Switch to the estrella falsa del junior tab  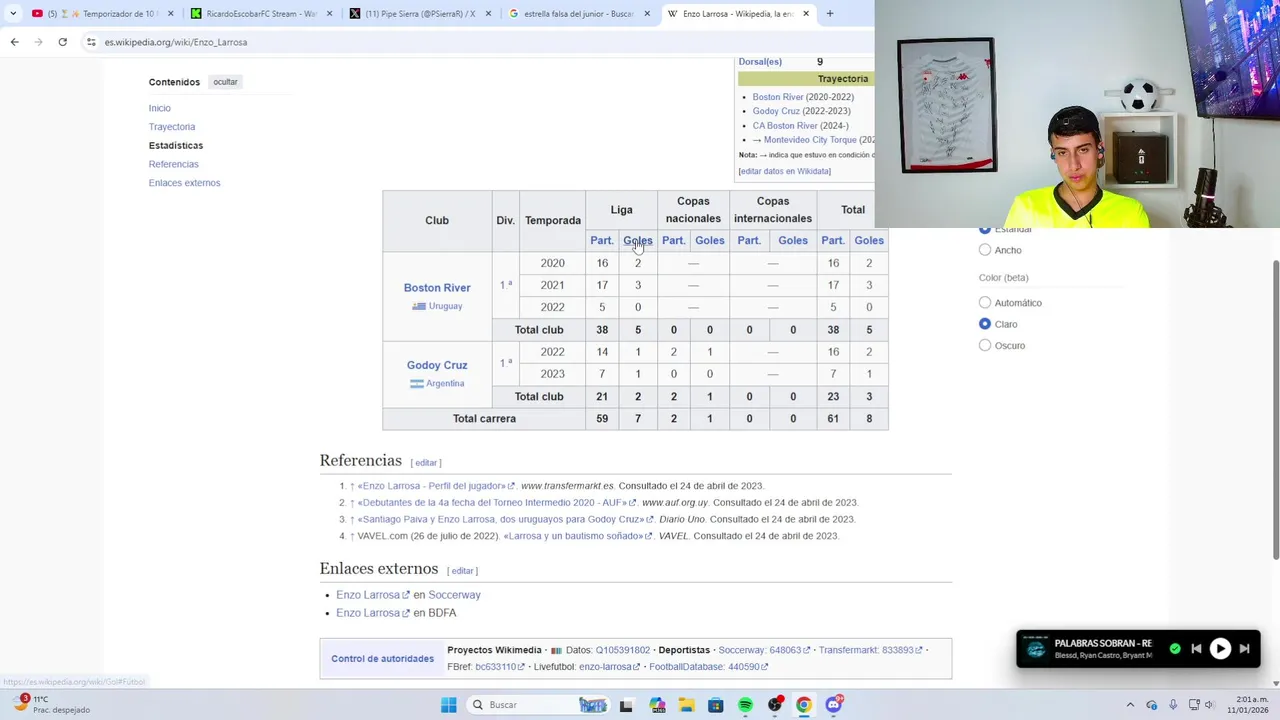pos(579,14)
